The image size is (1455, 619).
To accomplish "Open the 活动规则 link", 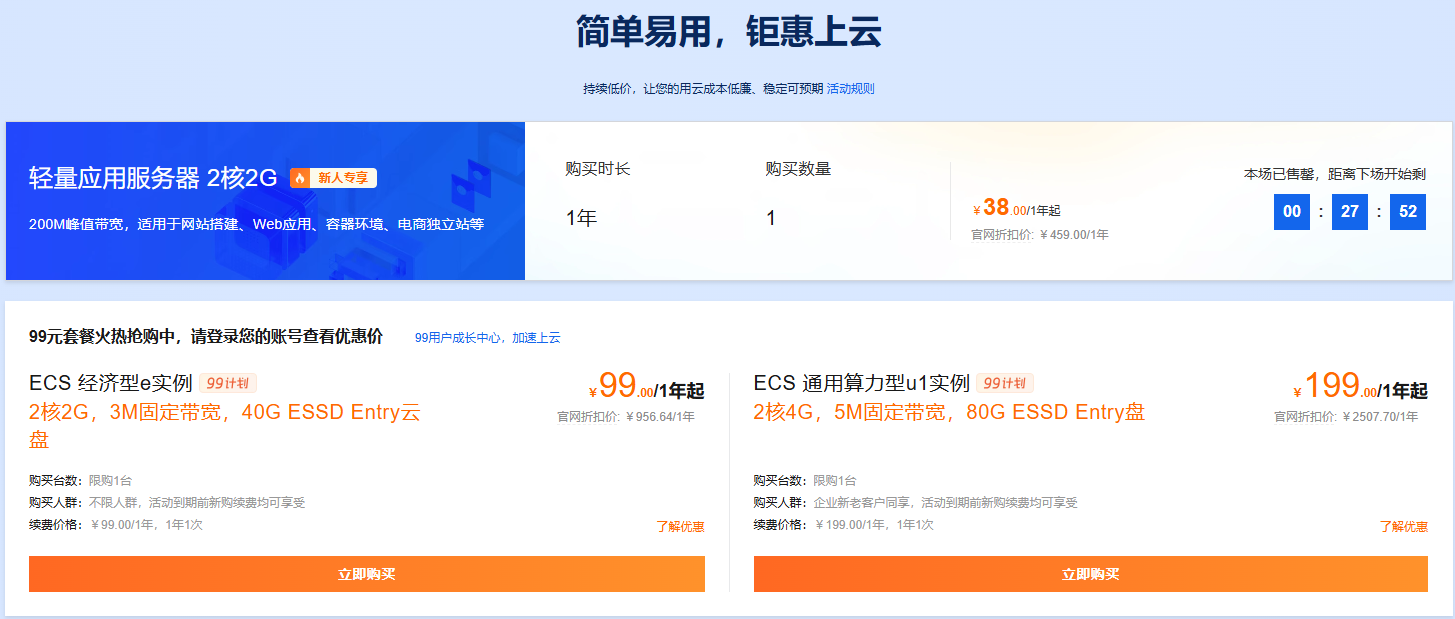I will coord(850,89).
